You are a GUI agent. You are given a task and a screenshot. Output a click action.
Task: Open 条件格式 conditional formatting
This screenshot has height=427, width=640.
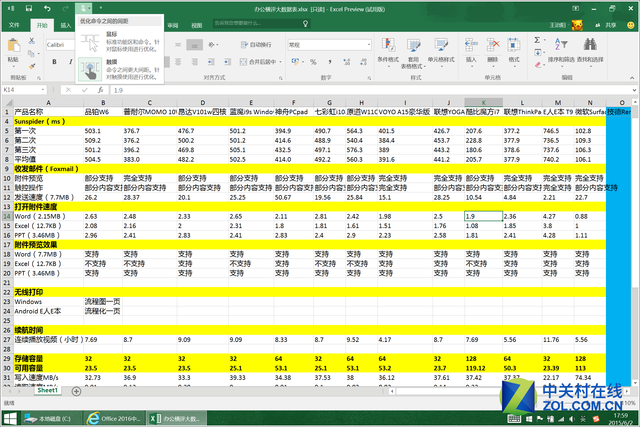point(388,53)
